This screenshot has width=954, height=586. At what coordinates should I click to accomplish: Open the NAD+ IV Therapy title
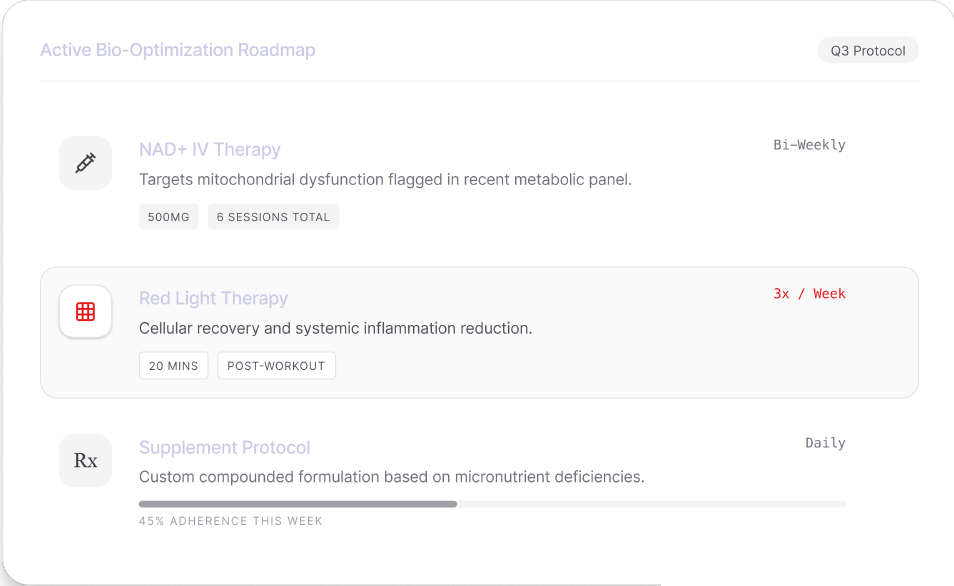click(x=210, y=149)
